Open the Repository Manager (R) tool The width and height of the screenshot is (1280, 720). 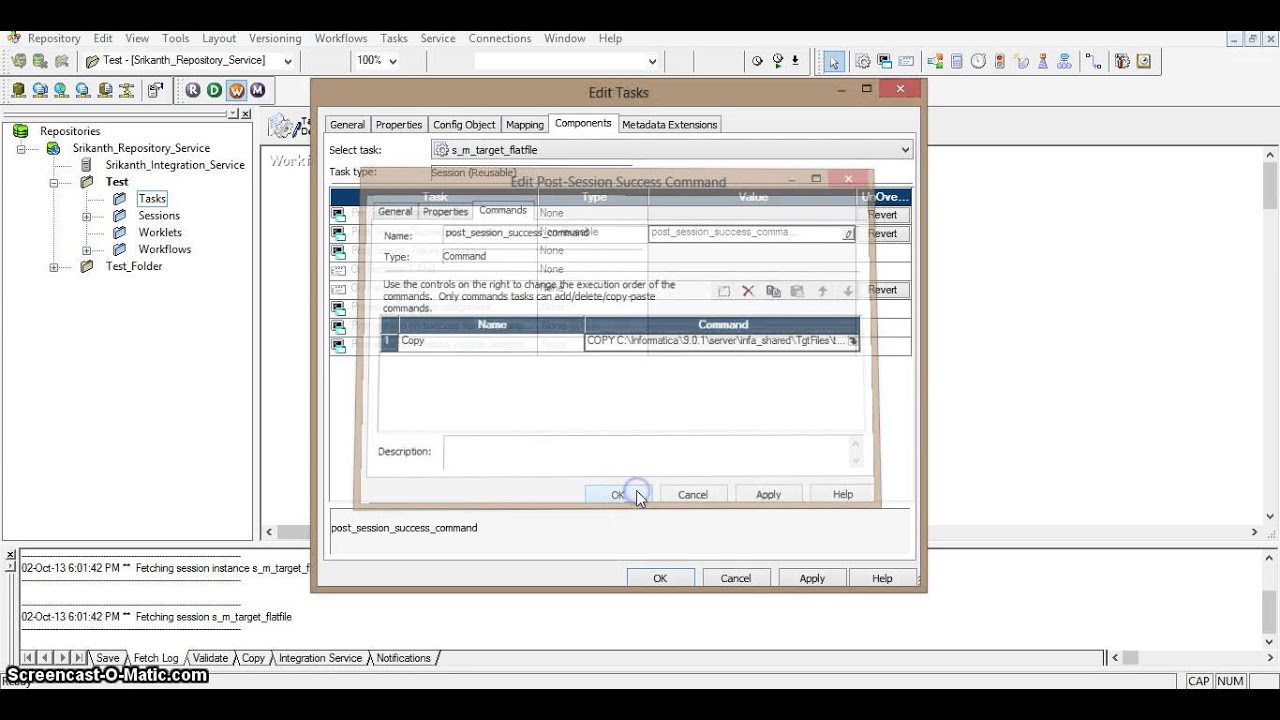pos(193,90)
